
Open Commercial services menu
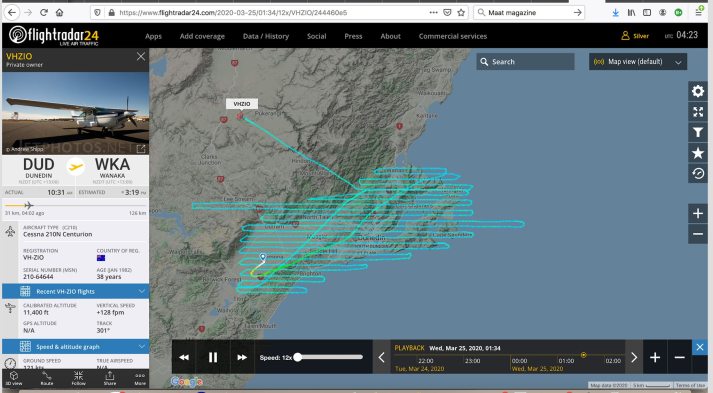[452, 36]
